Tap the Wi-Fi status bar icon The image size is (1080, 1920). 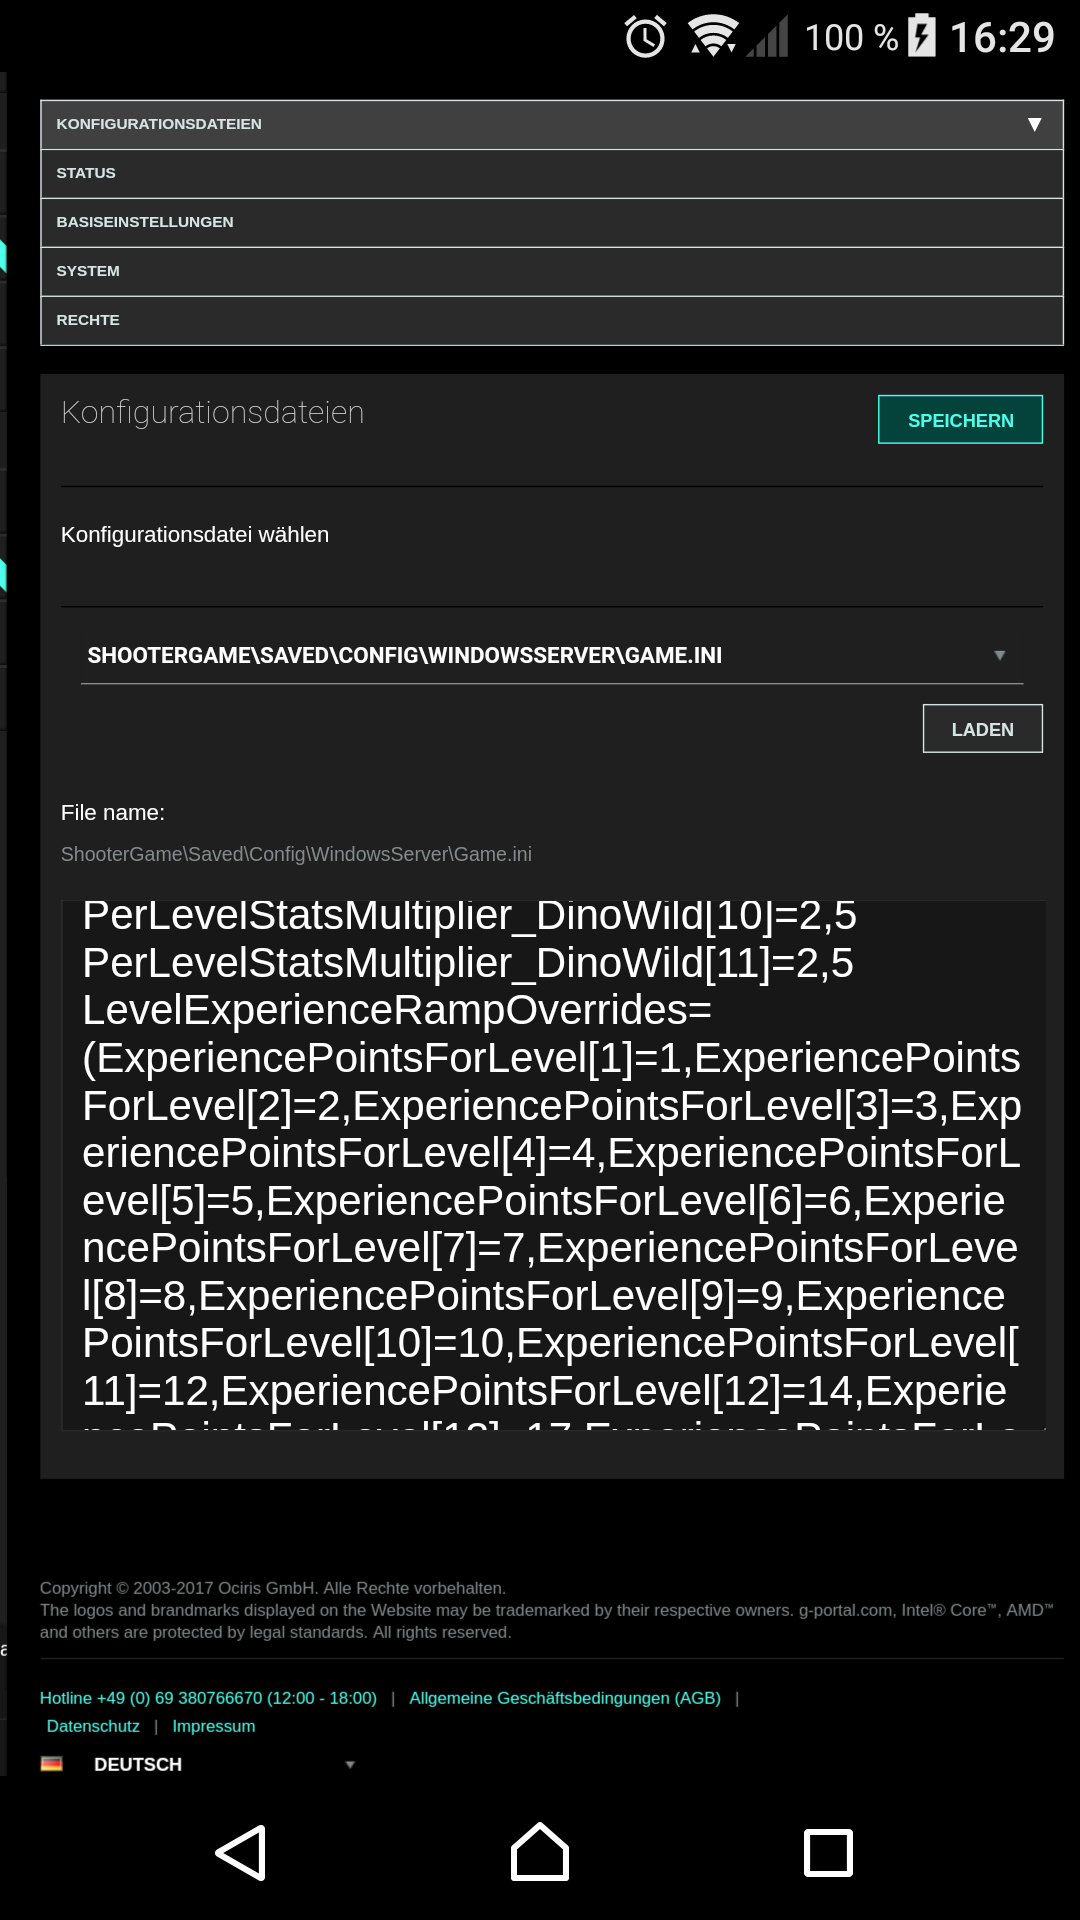tap(713, 36)
